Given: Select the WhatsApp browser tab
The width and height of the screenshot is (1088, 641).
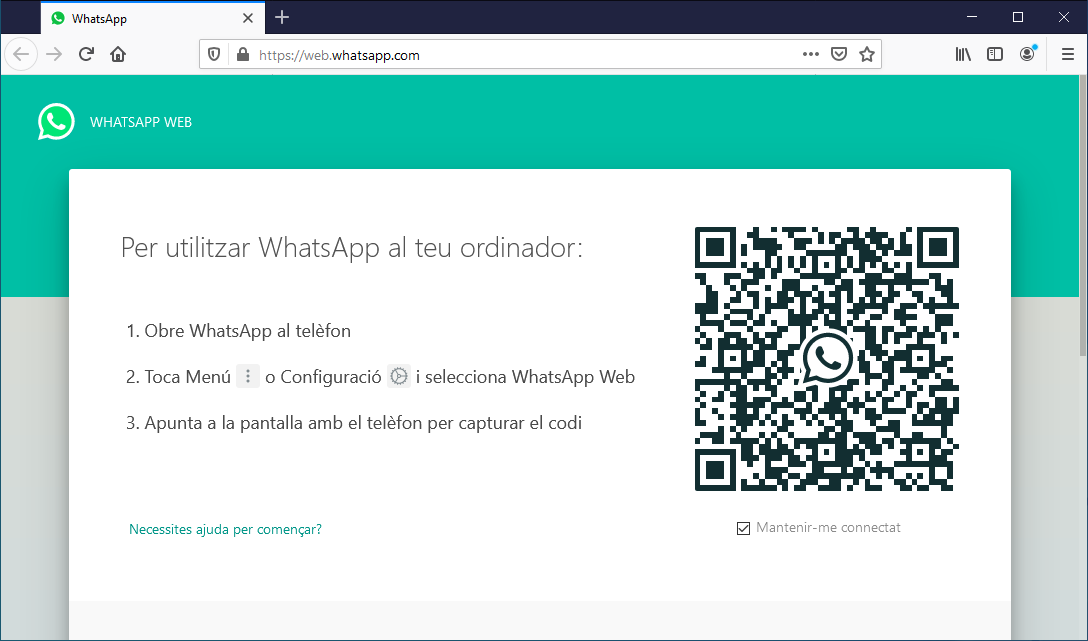Looking at the screenshot, I should [x=153, y=18].
